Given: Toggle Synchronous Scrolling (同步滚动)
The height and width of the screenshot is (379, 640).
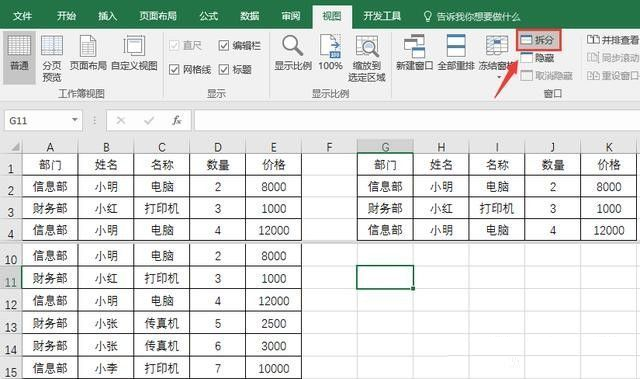Looking at the screenshot, I should coord(613,58).
